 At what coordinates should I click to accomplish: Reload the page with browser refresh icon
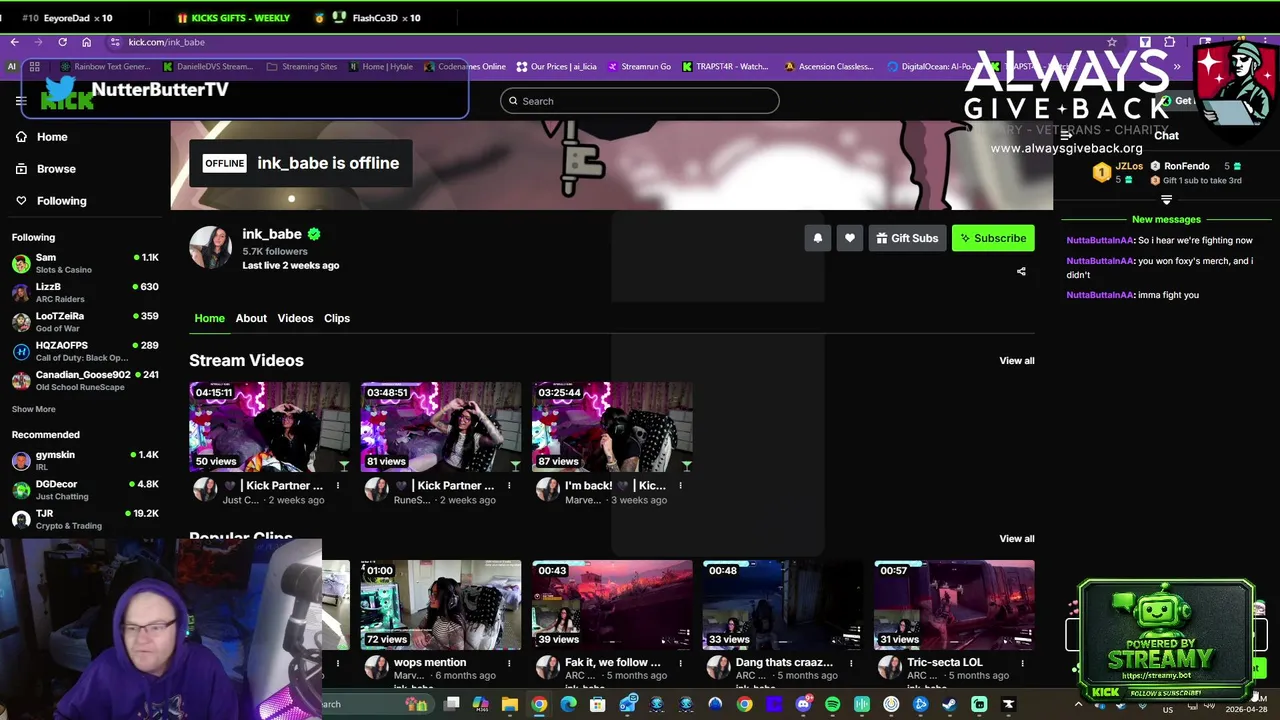pos(62,42)
